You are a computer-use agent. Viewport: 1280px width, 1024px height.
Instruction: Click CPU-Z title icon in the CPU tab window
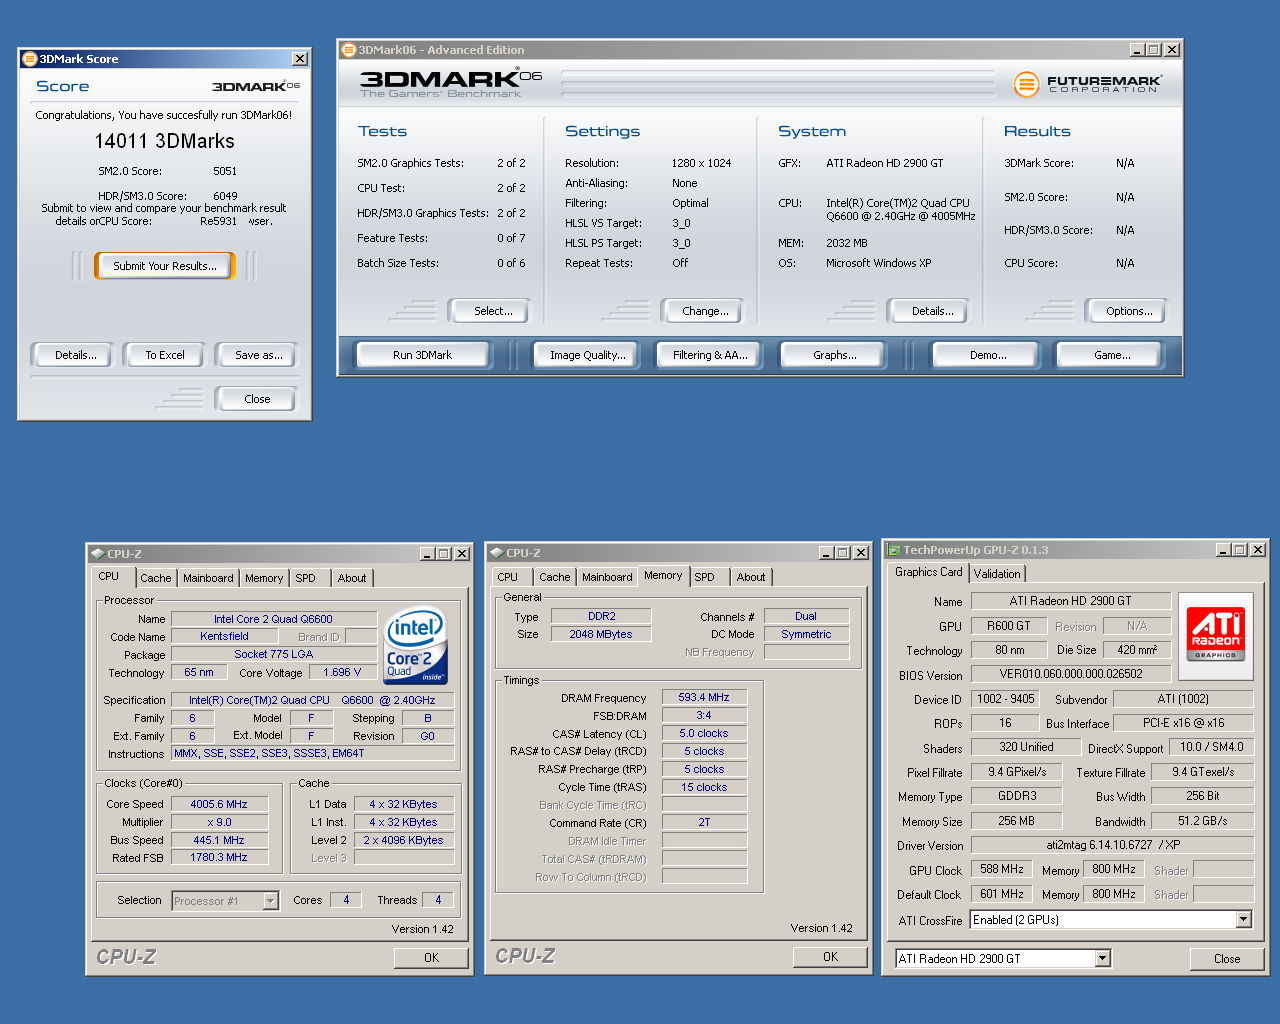pyautogui.click(x=97, y=553)
